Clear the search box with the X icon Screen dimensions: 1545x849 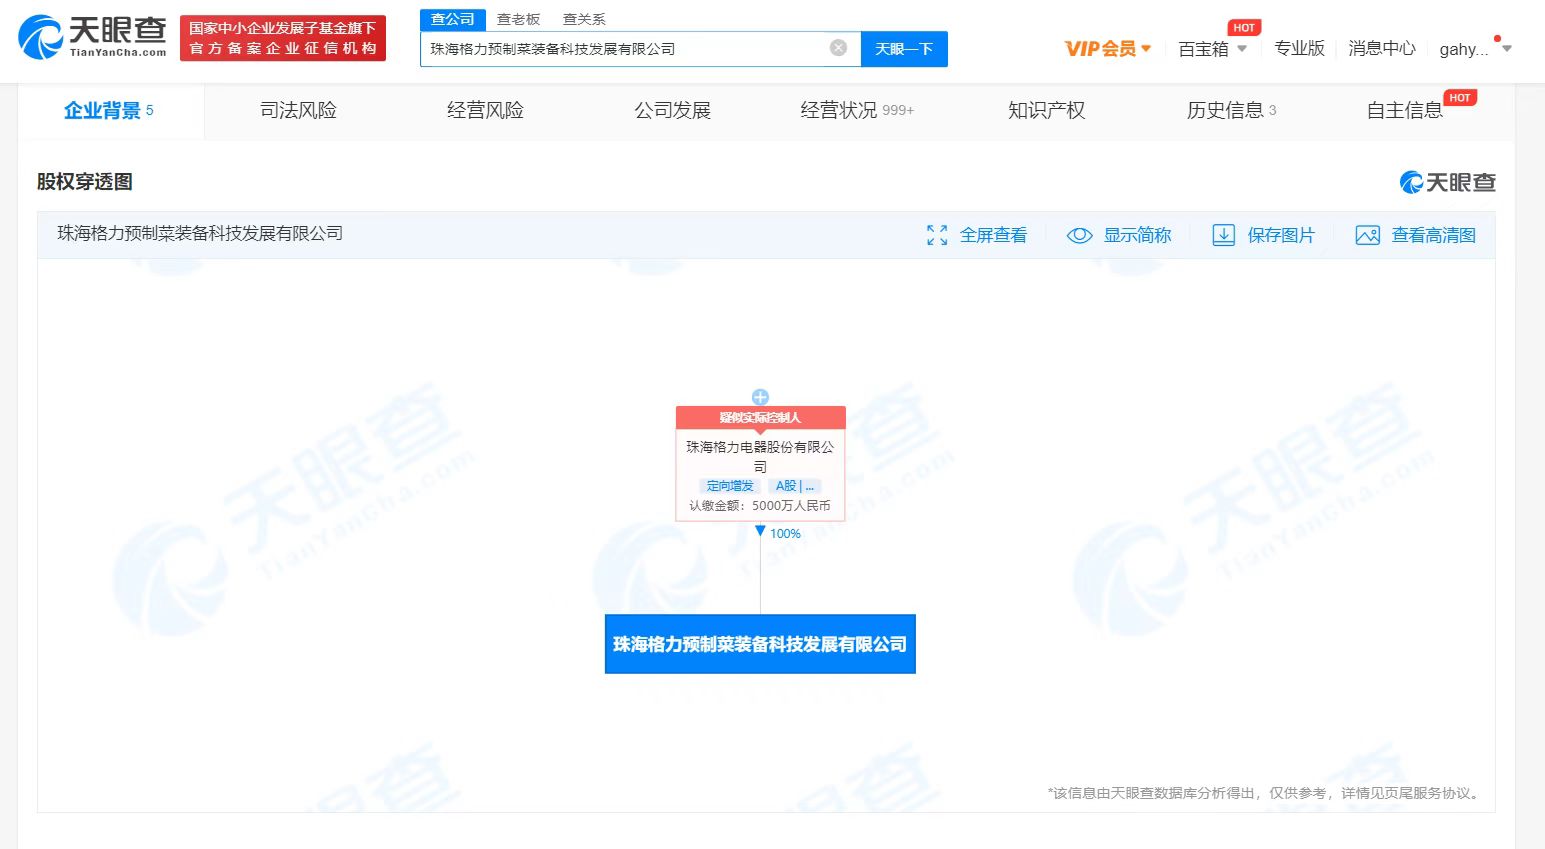tap(838, 48)
